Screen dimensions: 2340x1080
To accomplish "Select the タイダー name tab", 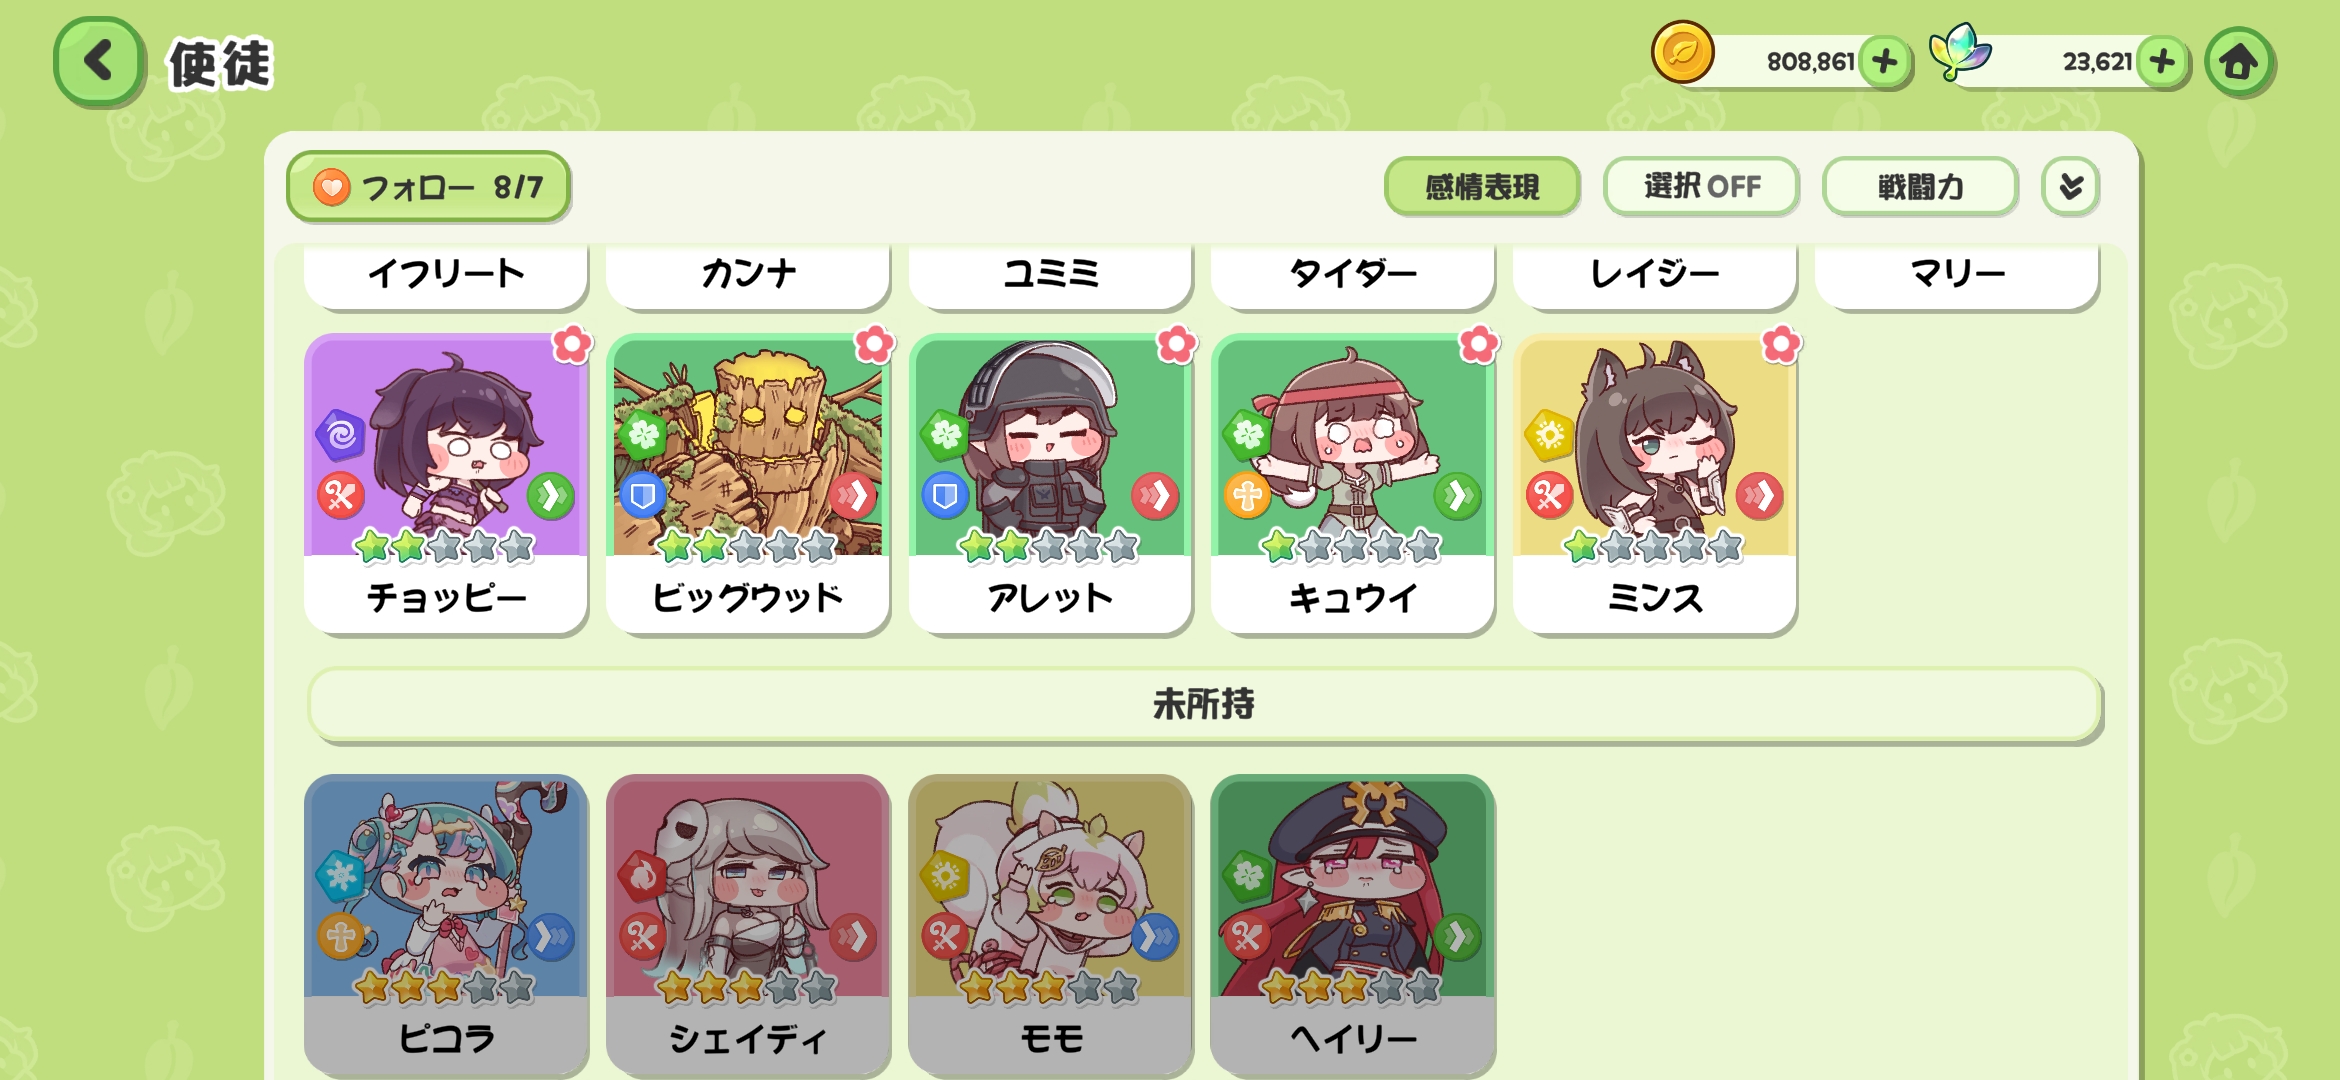I will (1353, 274).
